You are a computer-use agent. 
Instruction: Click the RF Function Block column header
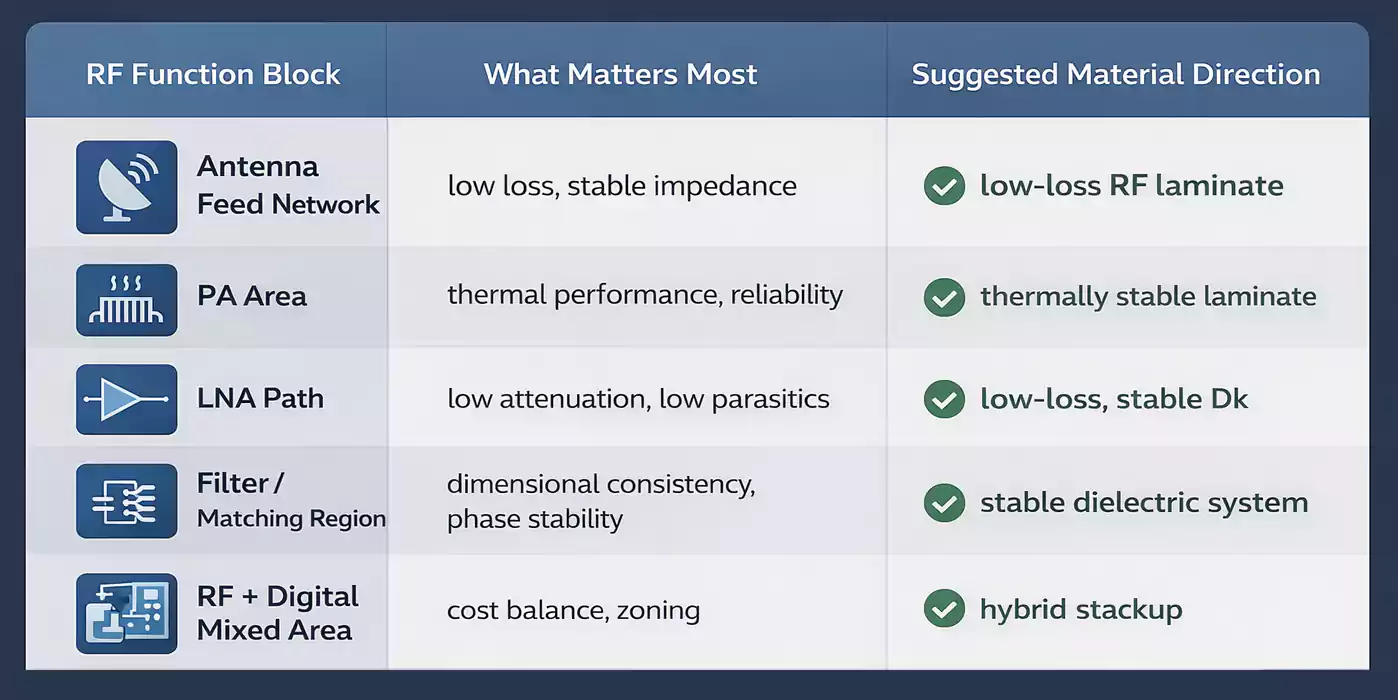click(x=213, y=75)
